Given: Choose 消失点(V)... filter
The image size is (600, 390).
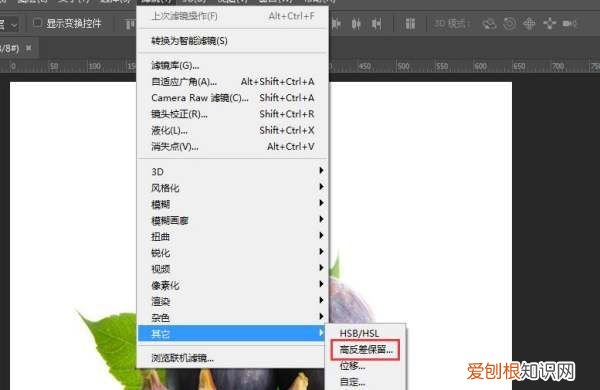Looking at the screenshot, I should tap(232, 147).
